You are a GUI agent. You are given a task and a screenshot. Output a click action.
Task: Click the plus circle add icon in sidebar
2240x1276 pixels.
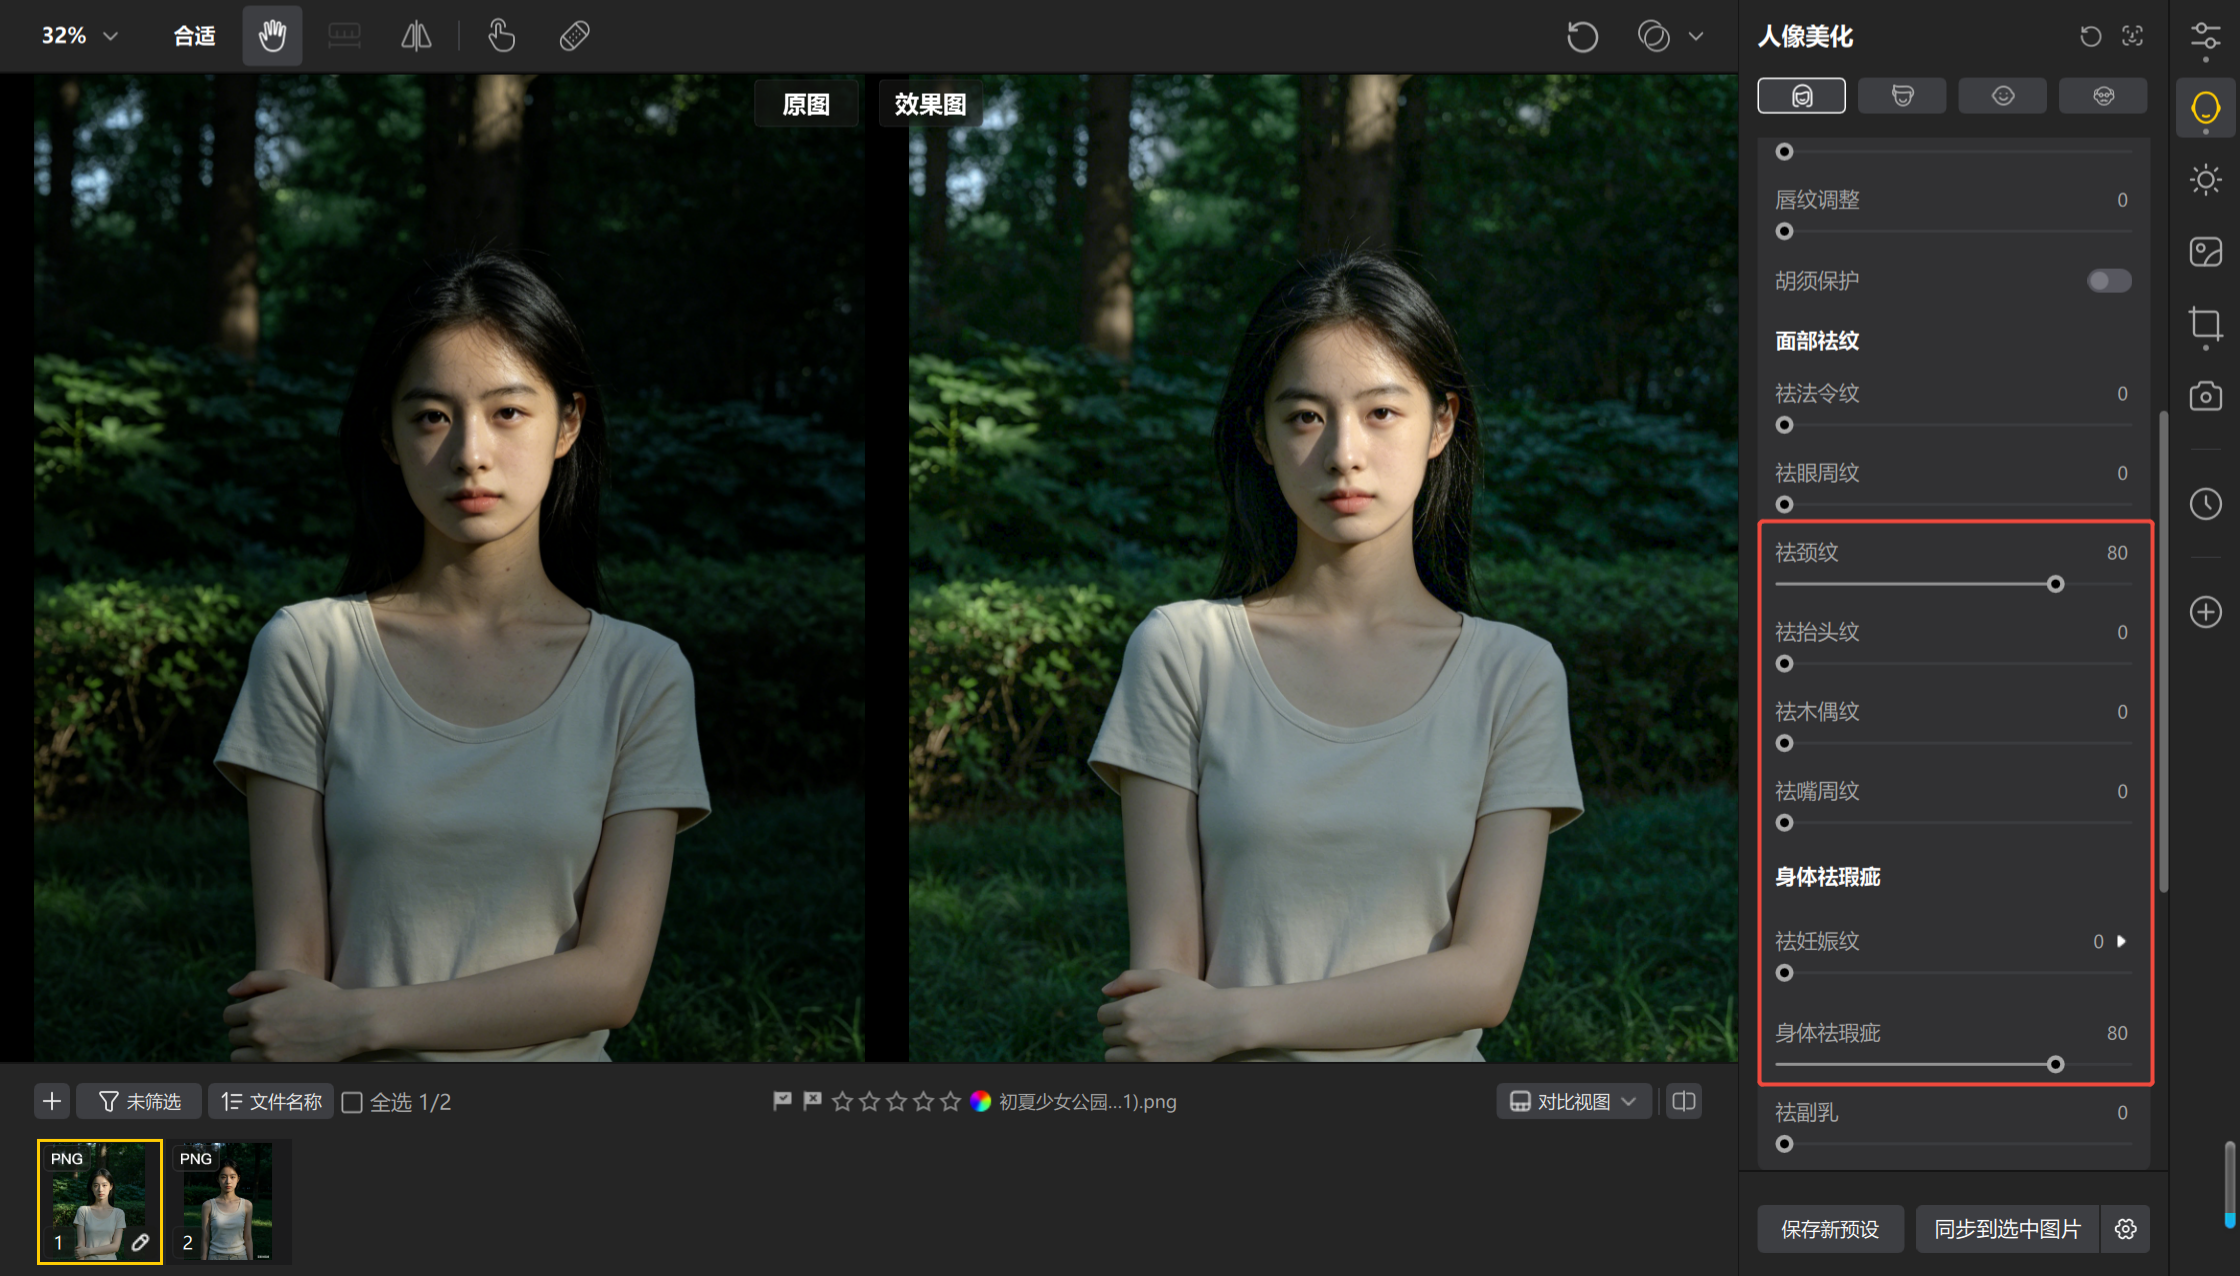pyautogui.click(x=2205, y=611)
